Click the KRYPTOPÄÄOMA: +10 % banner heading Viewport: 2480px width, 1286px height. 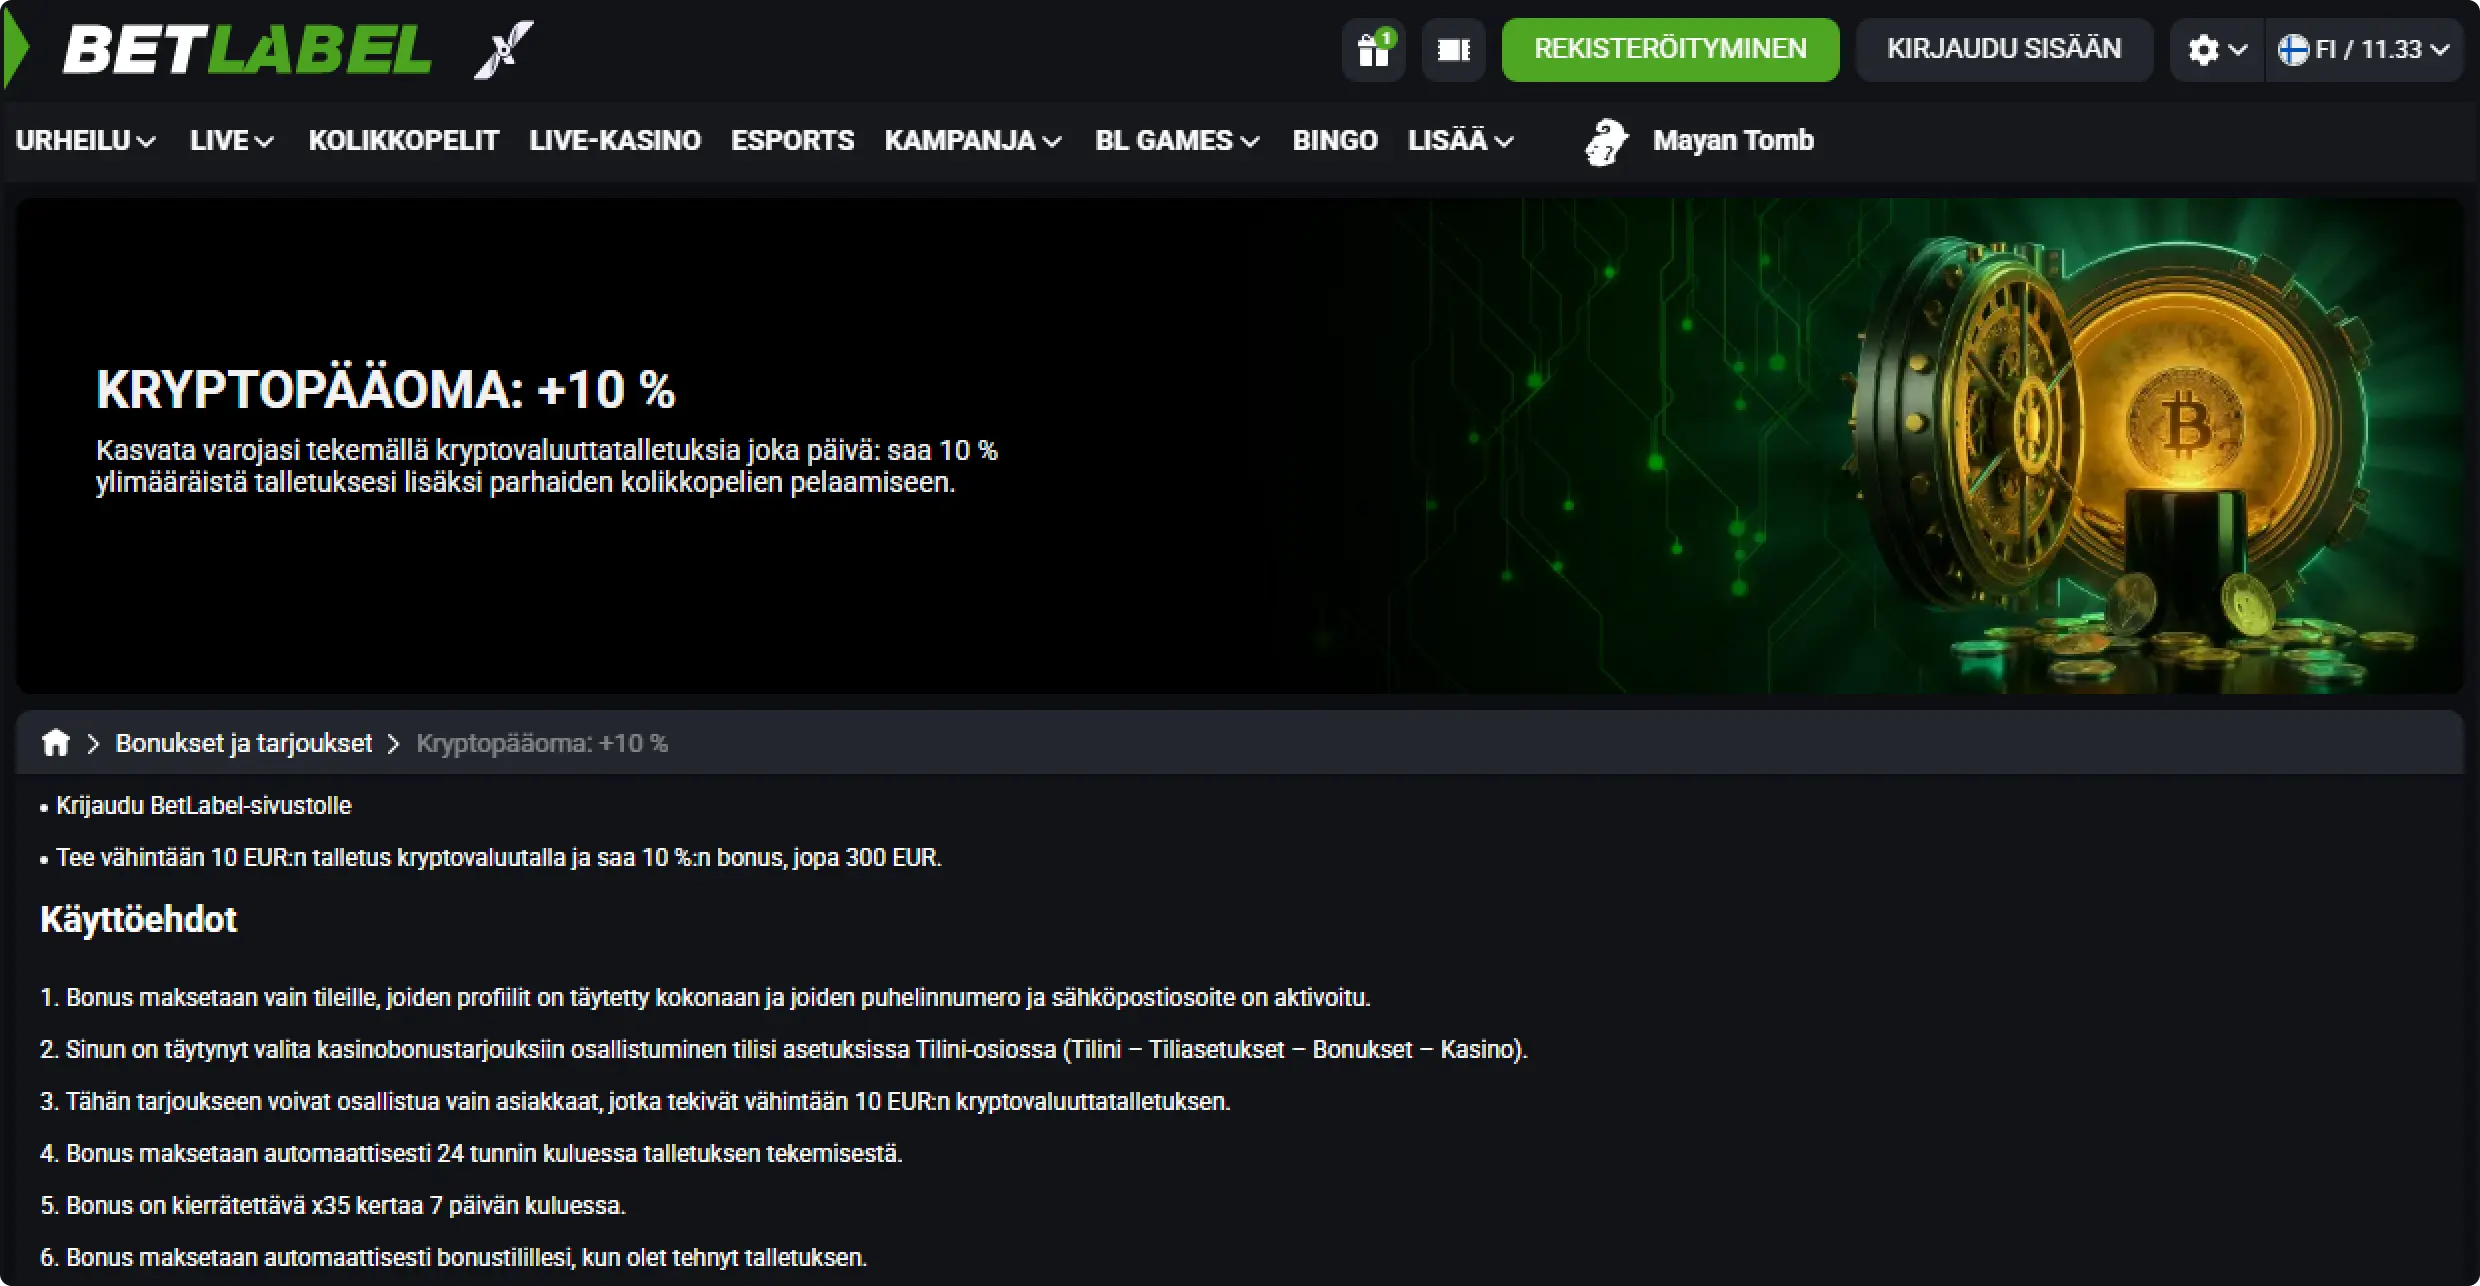point(386,389)
